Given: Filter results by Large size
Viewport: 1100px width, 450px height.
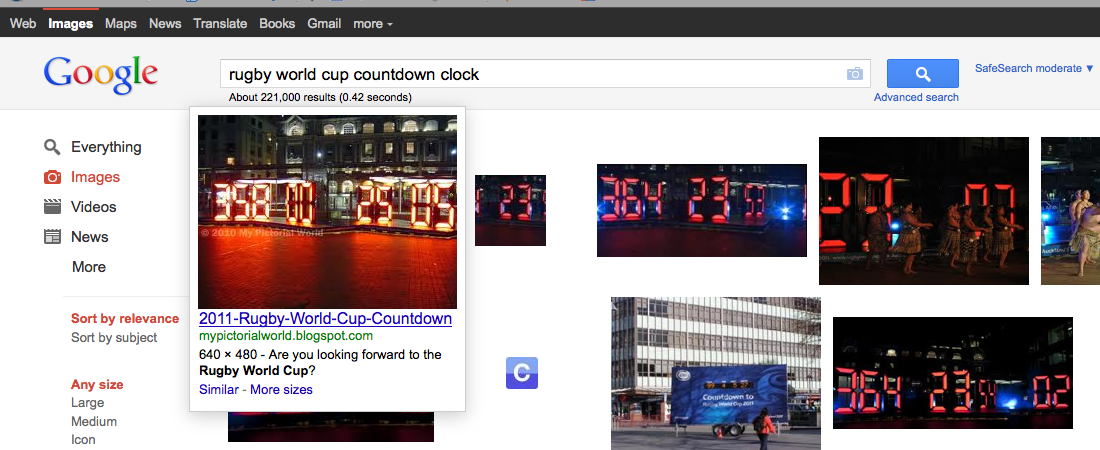Looking at the screenshot, I should point(88,403).
